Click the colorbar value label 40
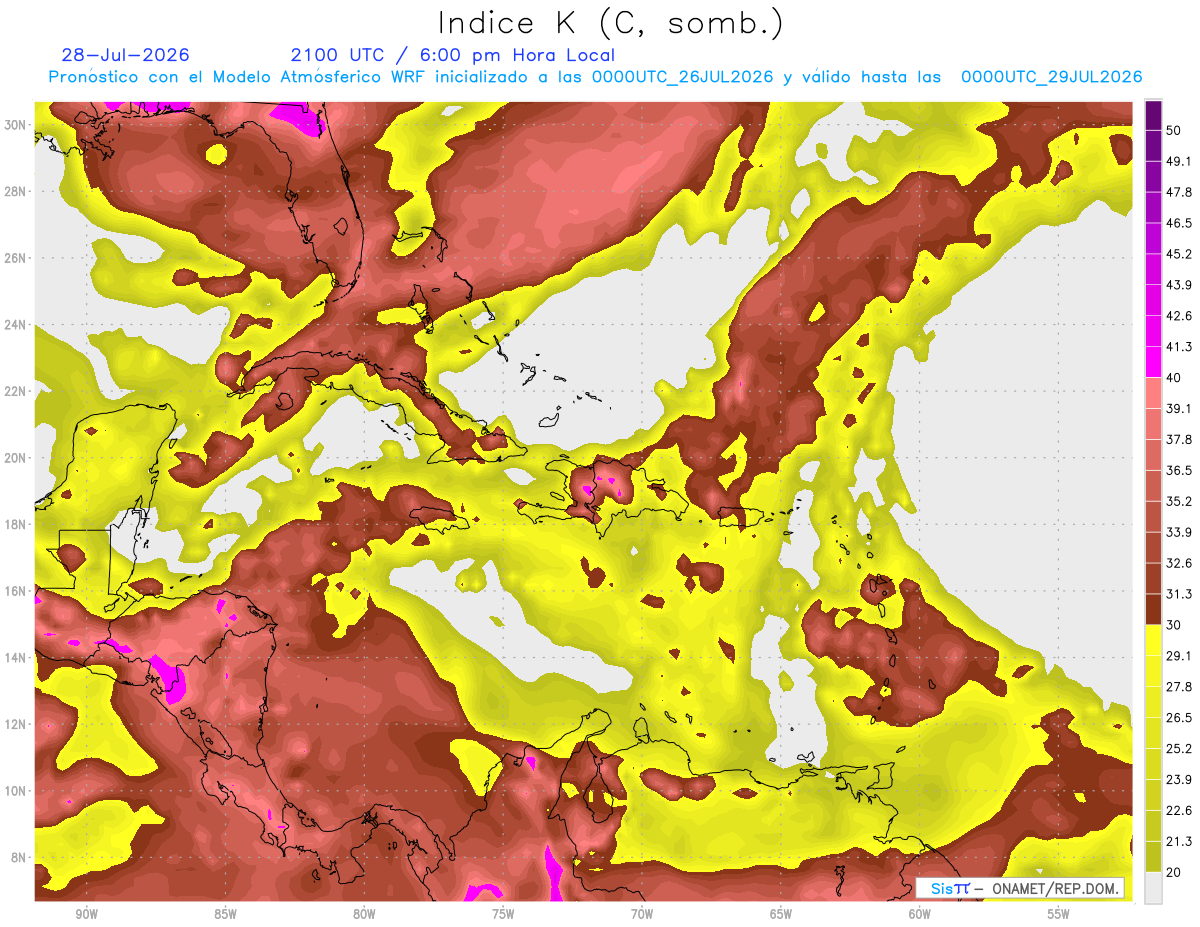The image size is (1200, 927). (1173, 377)
